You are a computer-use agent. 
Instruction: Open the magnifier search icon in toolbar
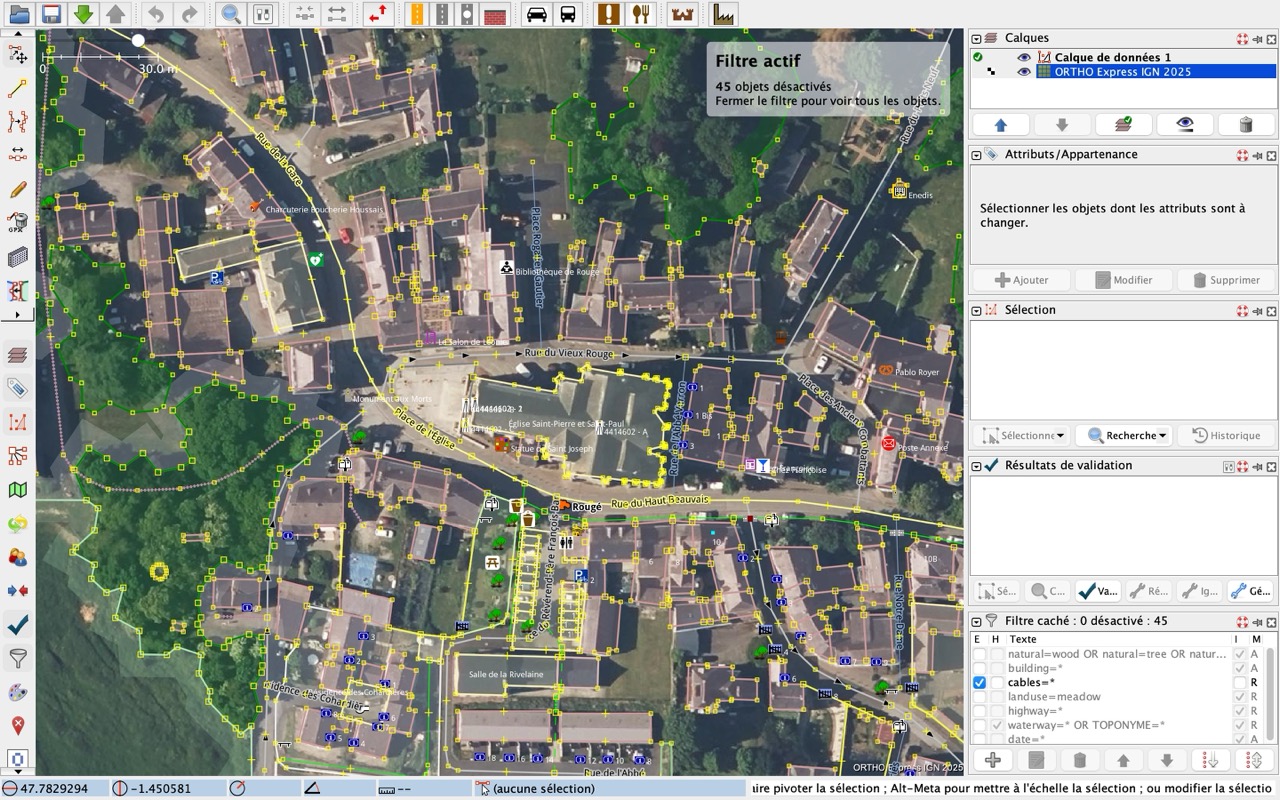(x=231, y=14)
